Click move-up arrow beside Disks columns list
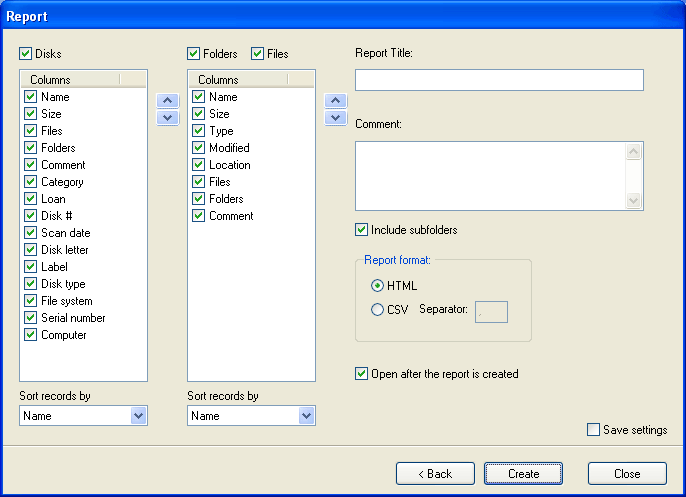Viewport: 686px width, 497px height. tap(168, 100)
